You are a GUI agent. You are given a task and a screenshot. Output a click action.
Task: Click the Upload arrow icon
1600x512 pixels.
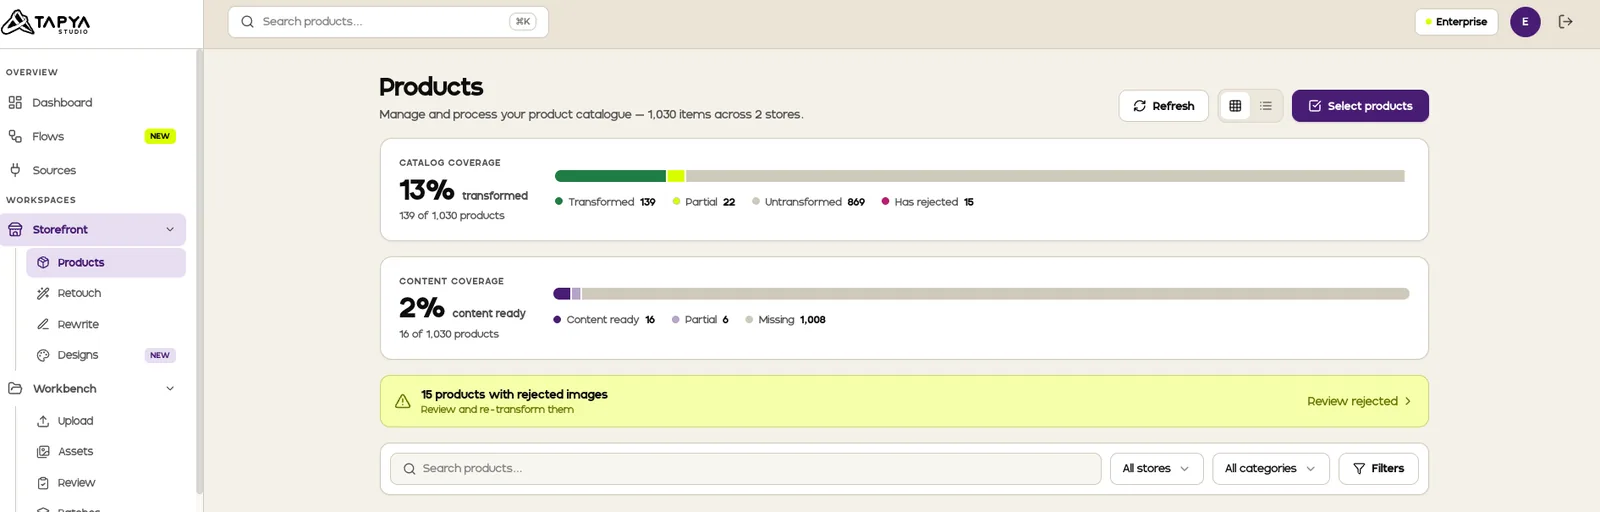pyautogui.click(x=43, y=421)
